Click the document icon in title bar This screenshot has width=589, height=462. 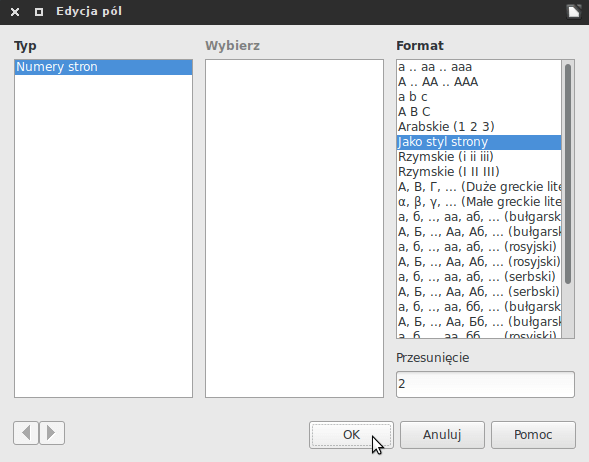click(x=574, y=11)
